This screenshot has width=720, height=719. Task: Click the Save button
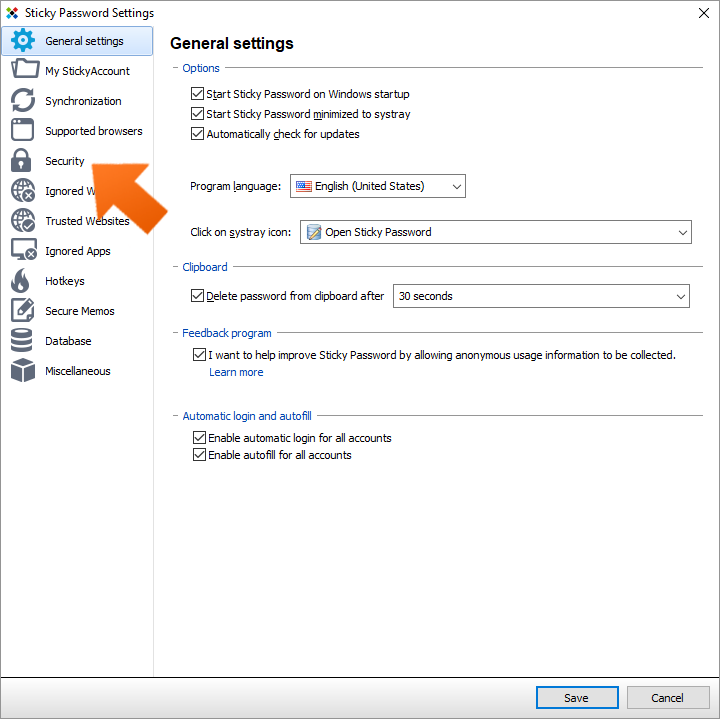(x=577, y=697)
